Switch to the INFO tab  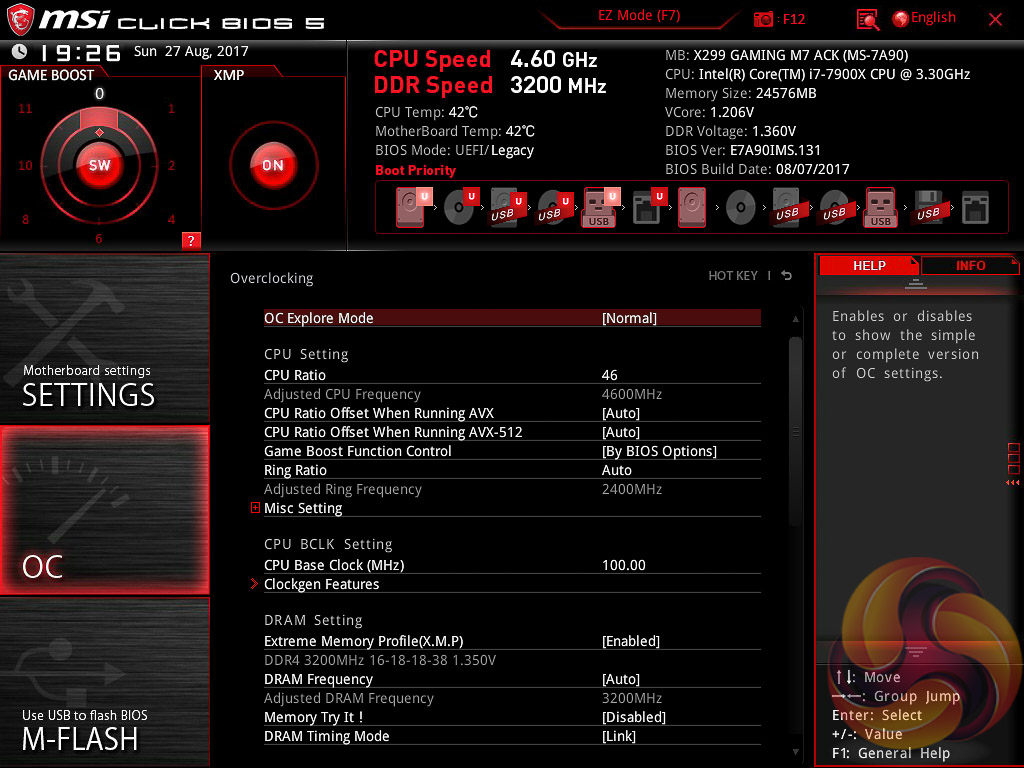(x=970, y=265)
